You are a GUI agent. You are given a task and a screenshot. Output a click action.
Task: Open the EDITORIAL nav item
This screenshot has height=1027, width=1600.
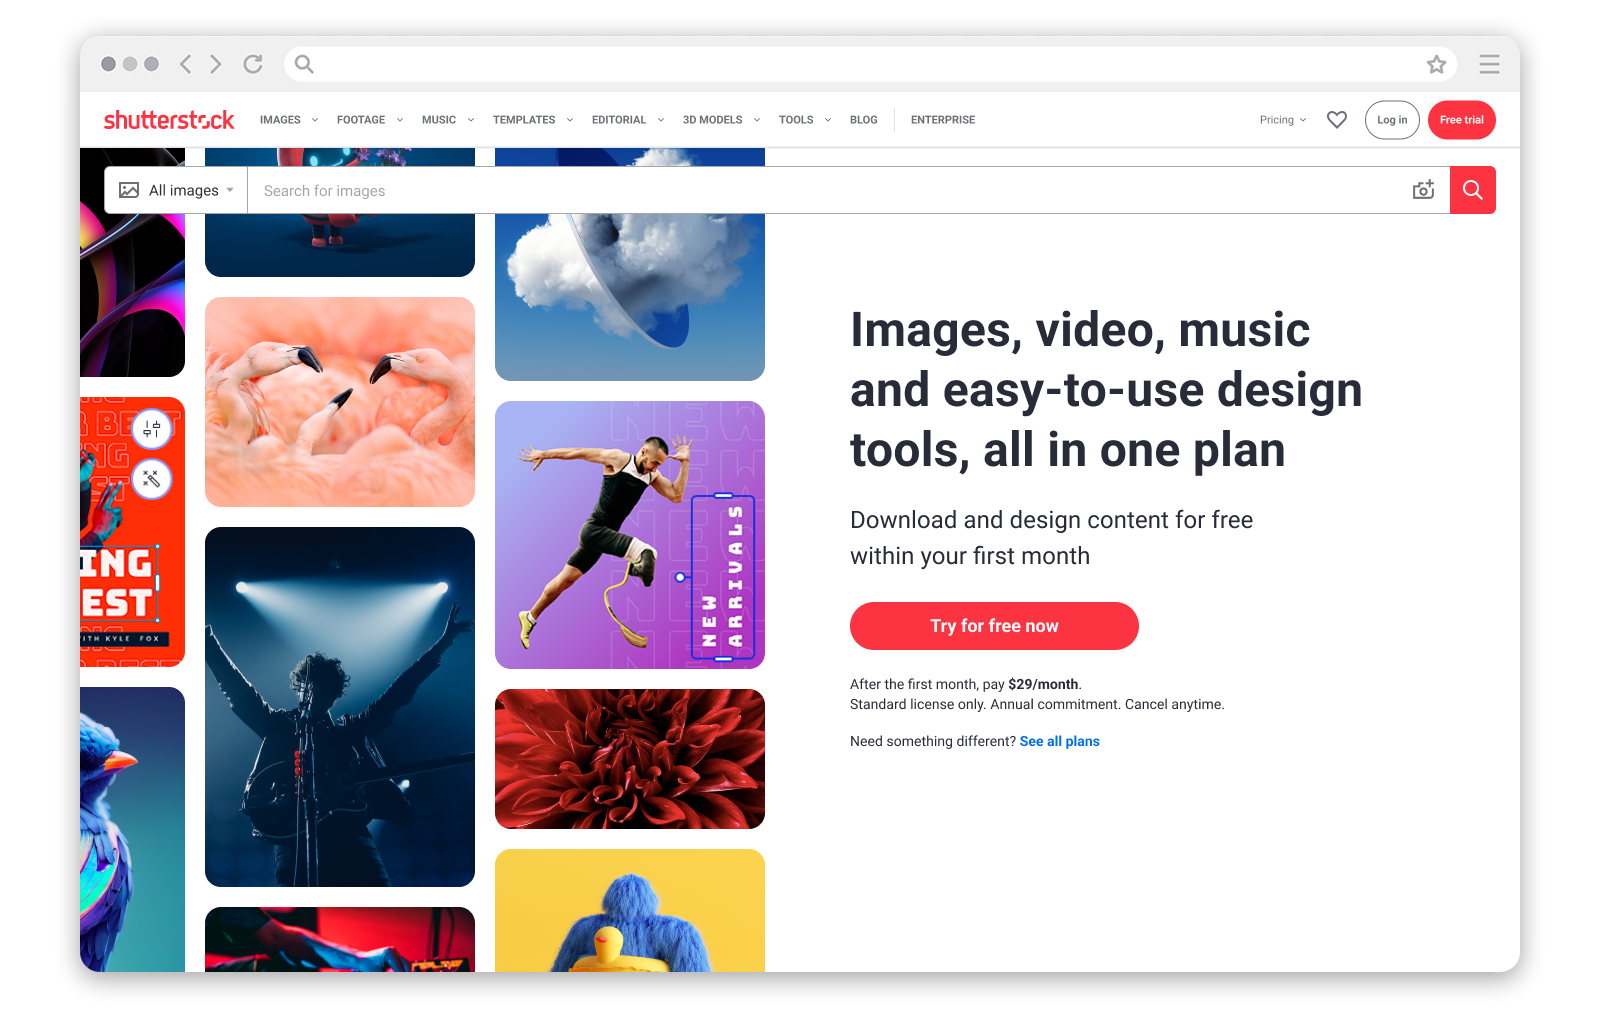(x=619, y=120)
